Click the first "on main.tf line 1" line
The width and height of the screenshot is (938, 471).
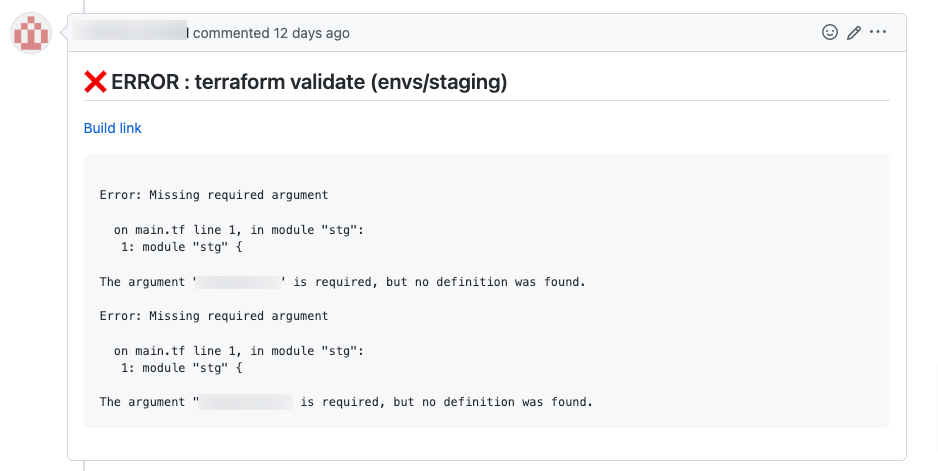(238, 229)
